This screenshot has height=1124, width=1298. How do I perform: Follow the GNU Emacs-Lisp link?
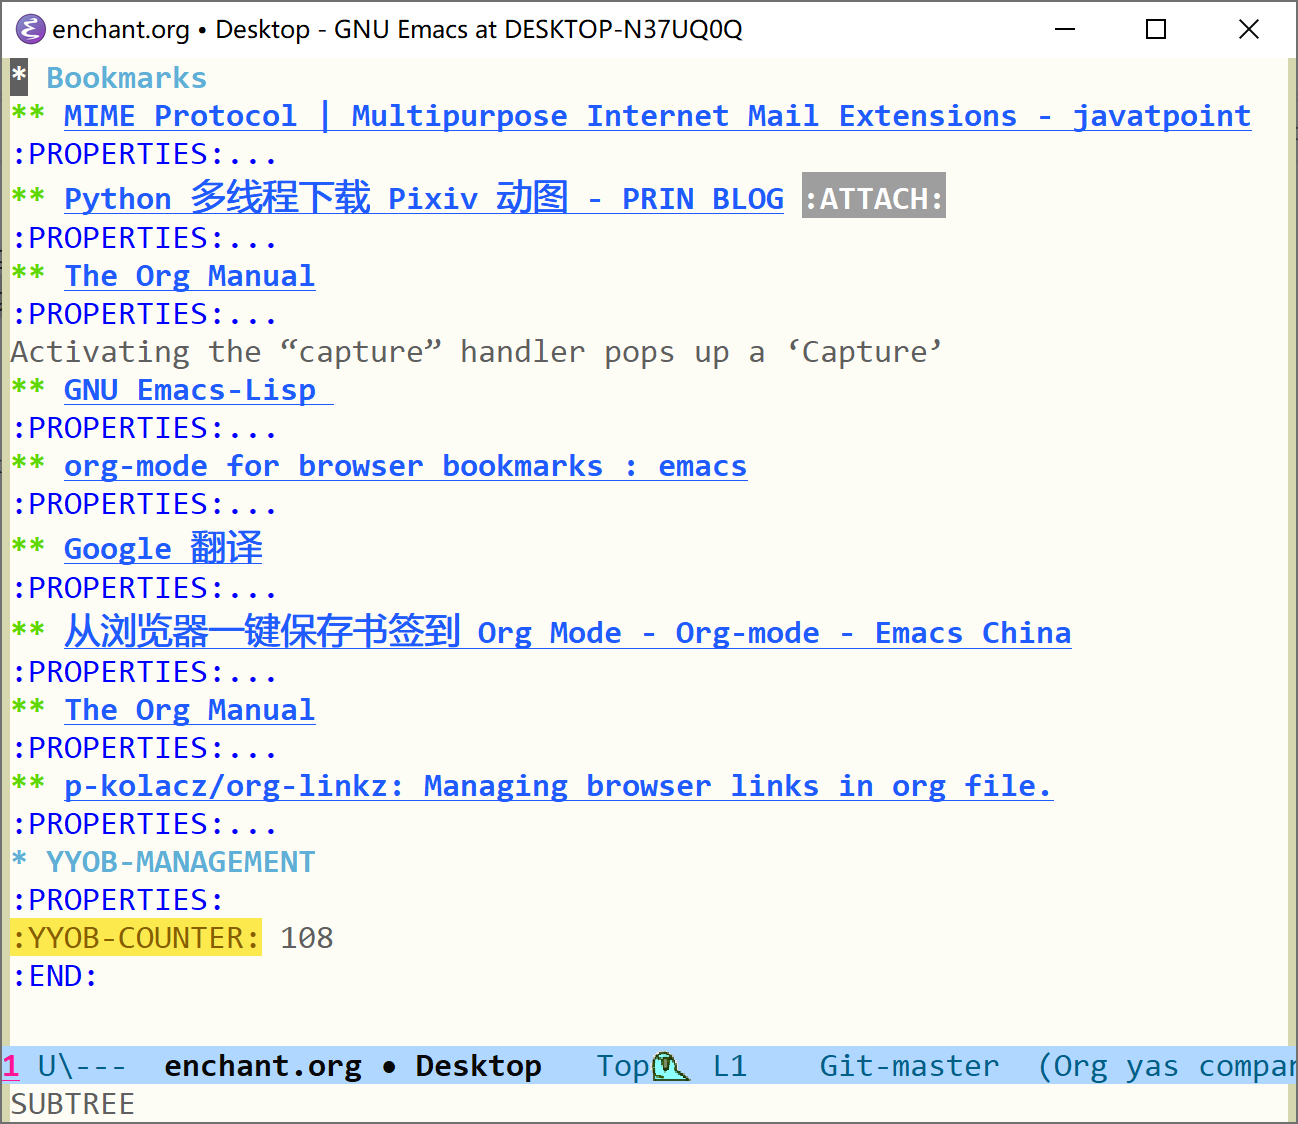click(198, 390)
